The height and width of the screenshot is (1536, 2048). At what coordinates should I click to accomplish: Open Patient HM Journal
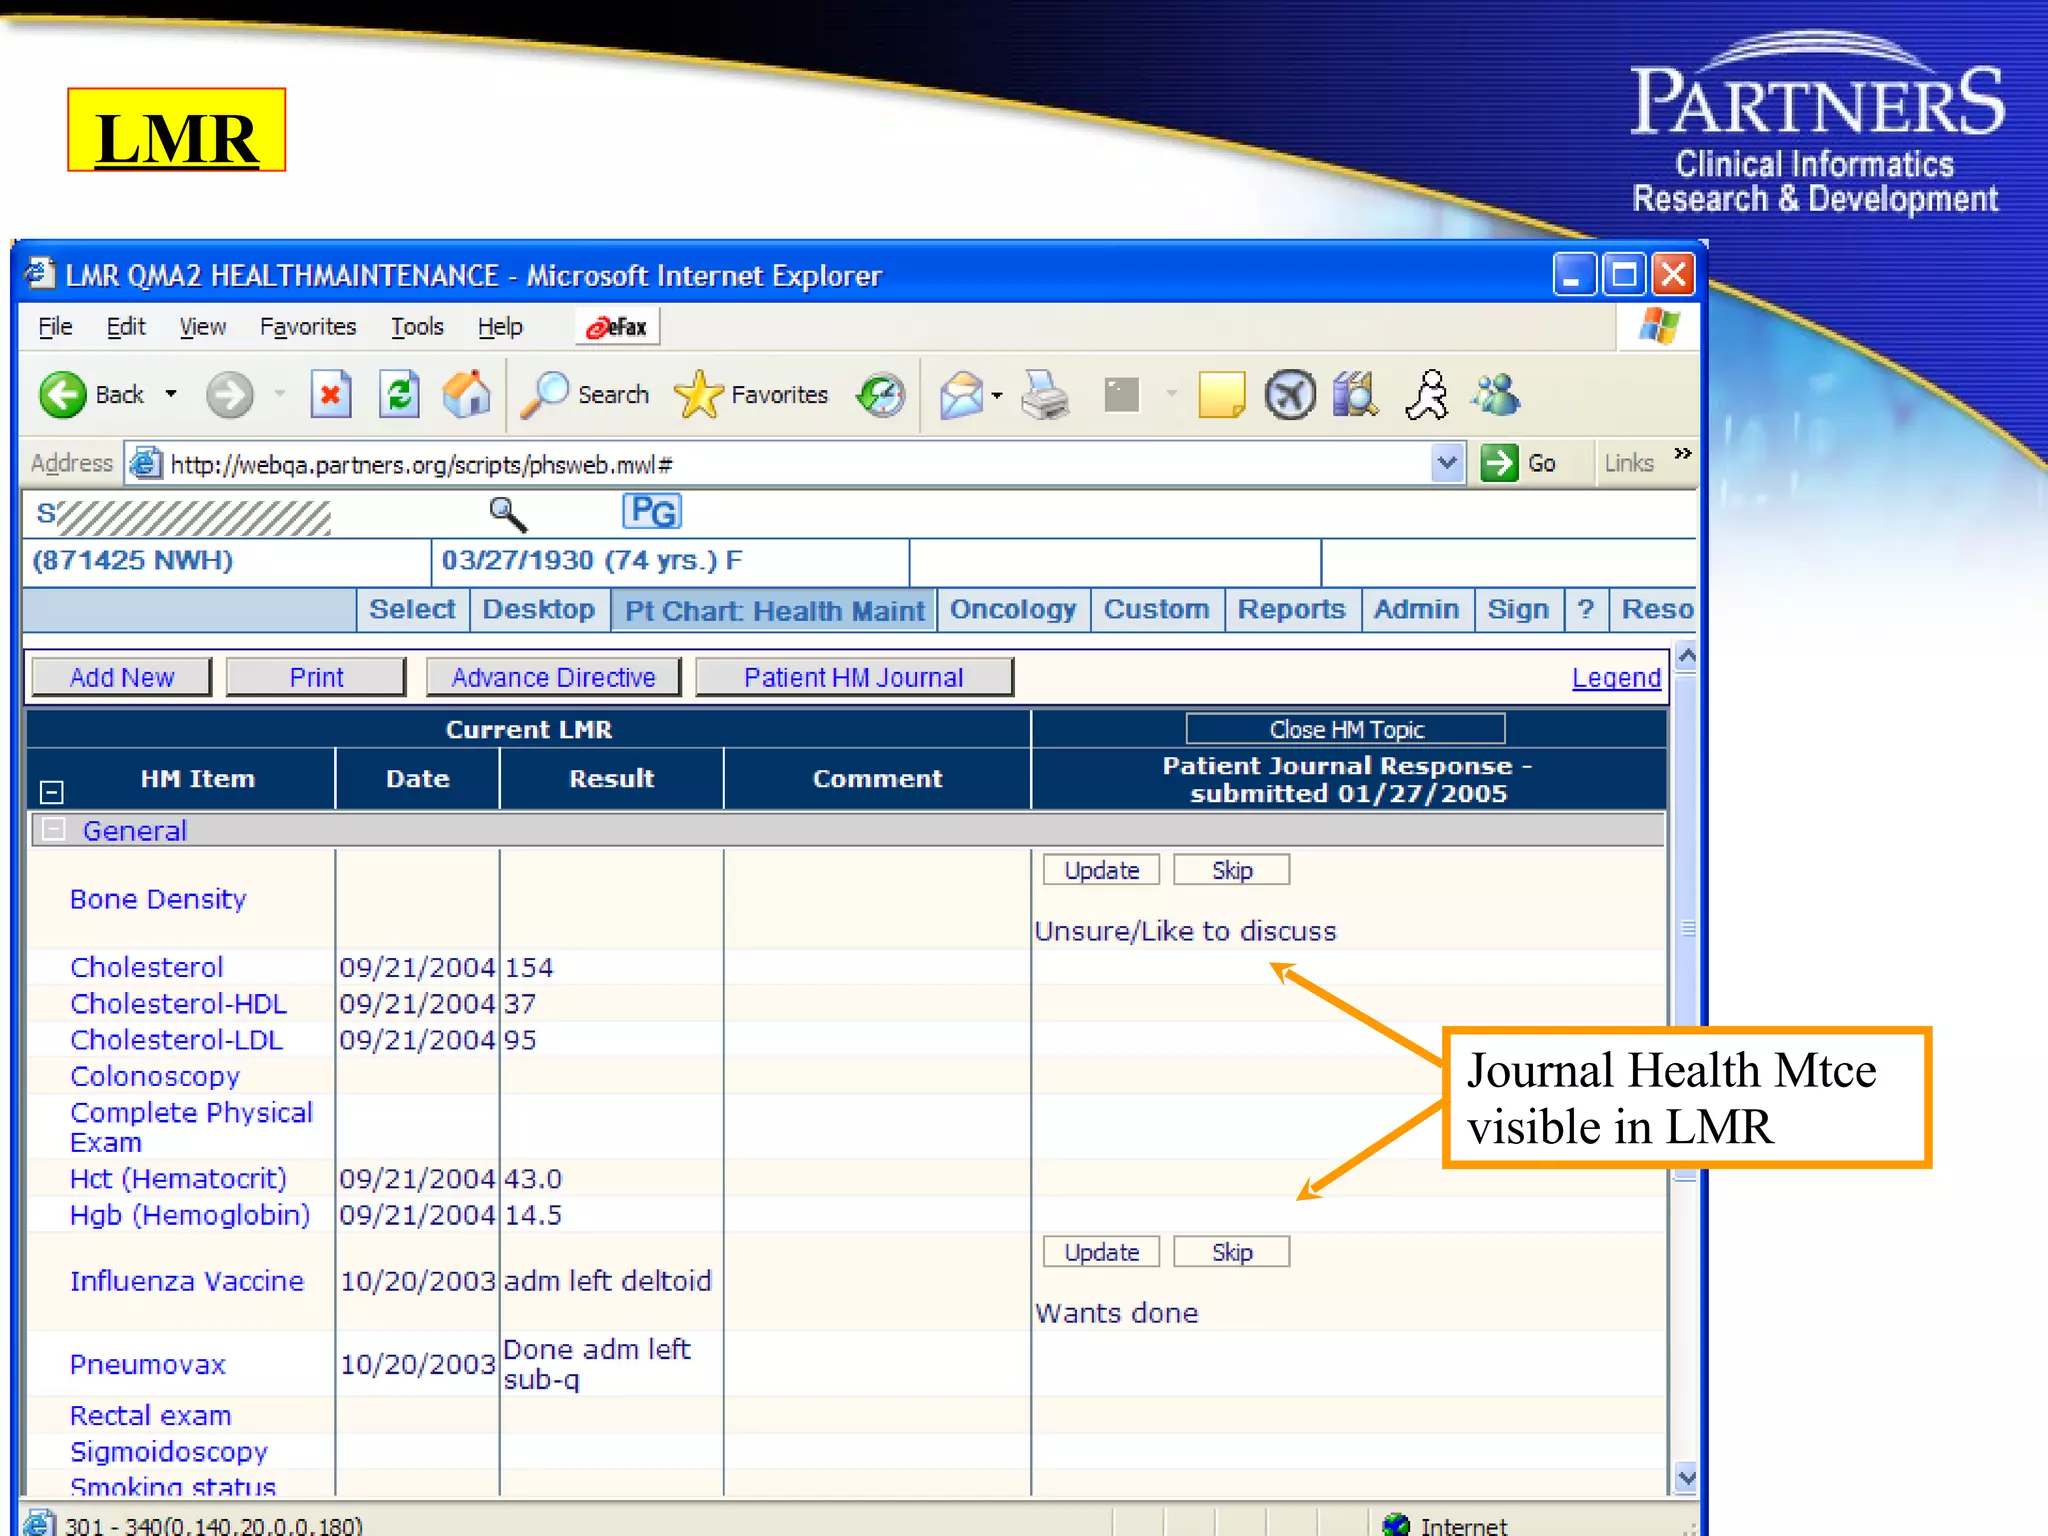point(854,677)
